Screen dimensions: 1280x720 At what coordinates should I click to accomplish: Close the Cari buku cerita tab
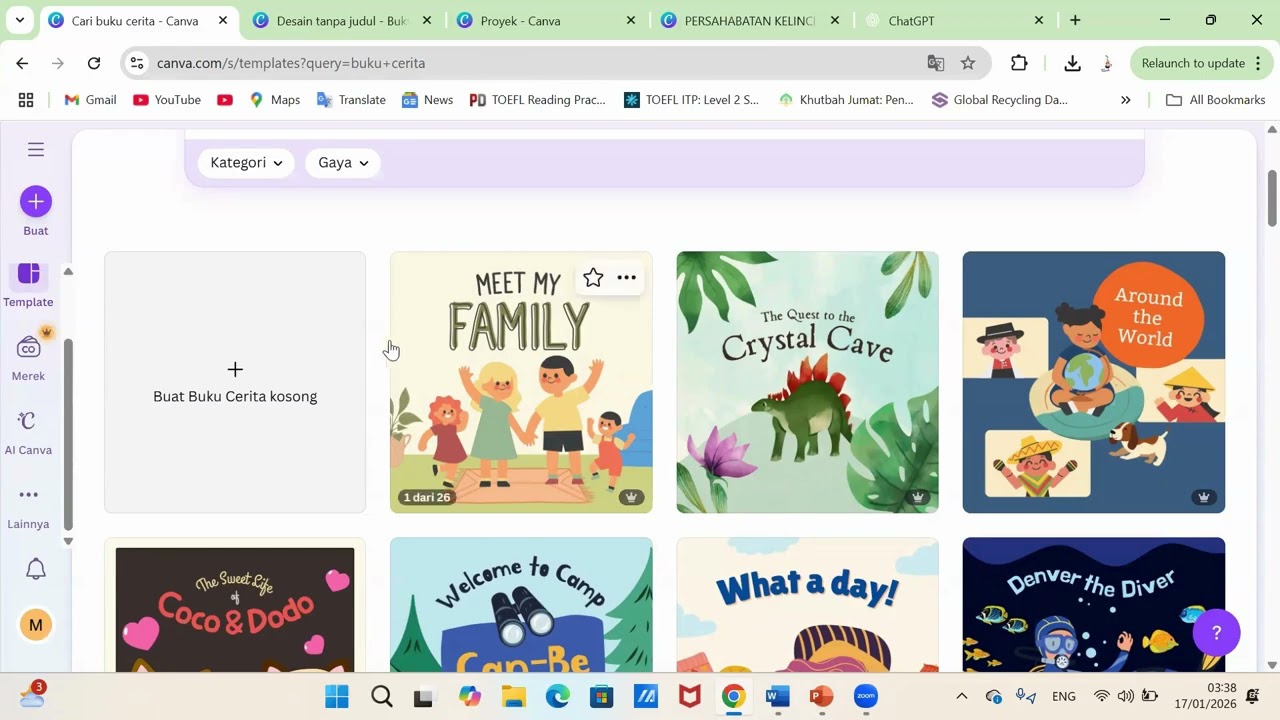(x=223, y=20)
